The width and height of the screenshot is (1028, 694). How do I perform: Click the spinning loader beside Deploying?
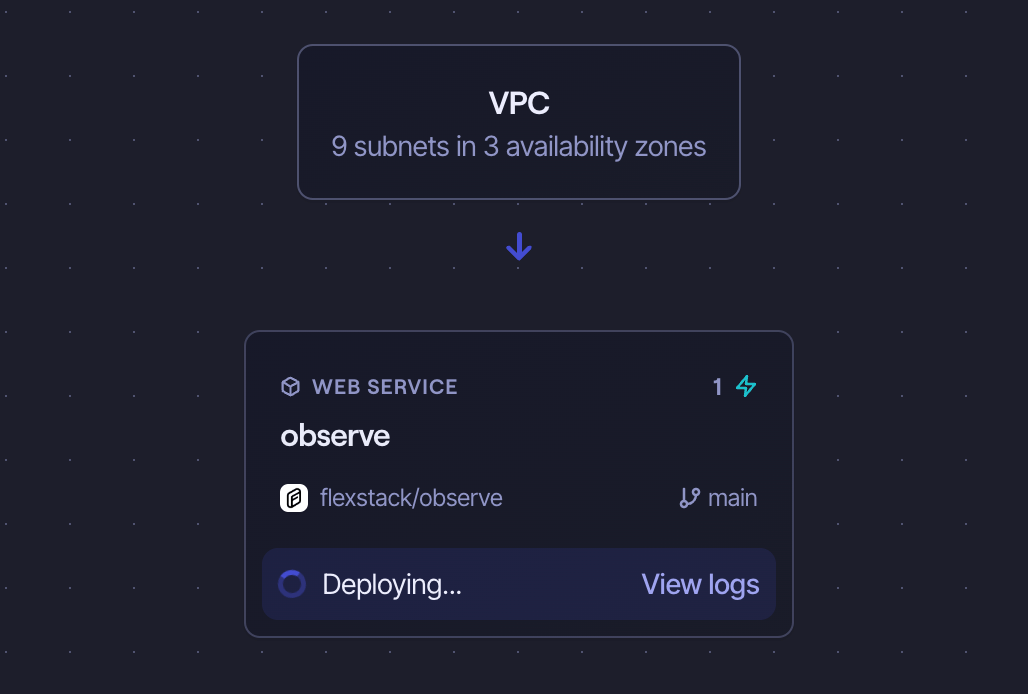(292, 583)
